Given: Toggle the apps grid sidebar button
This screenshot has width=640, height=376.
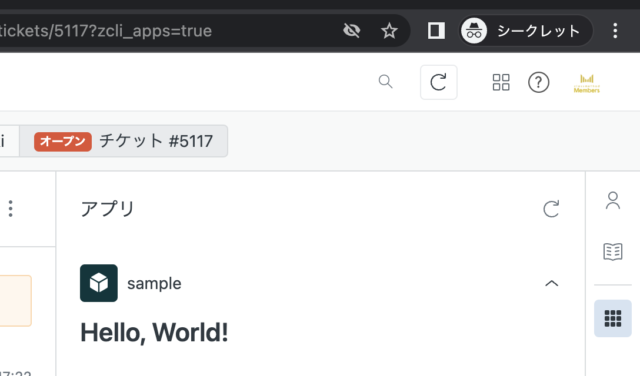Looking at the screenshot, I should click(x=613, y=318).
